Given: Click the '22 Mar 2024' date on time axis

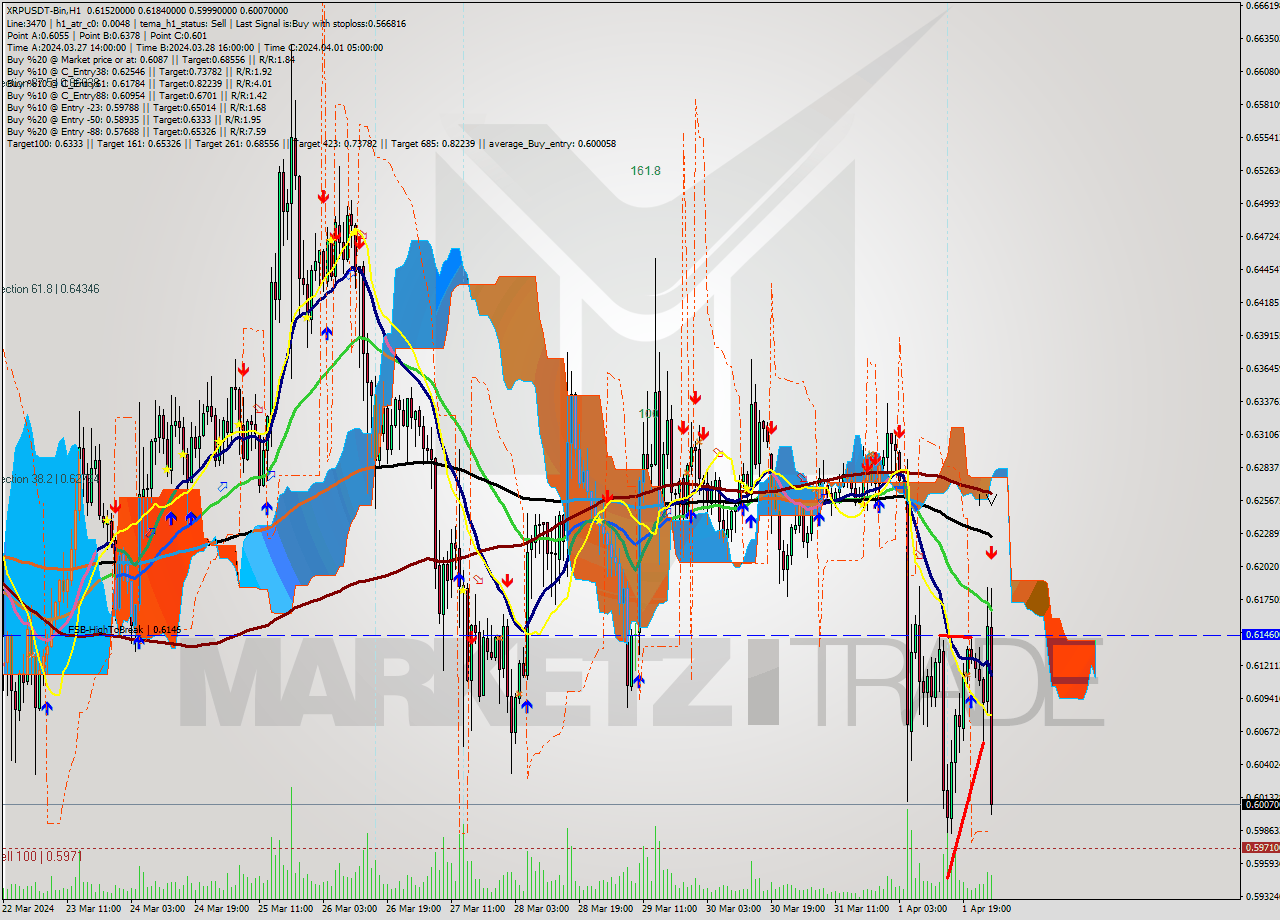Looking at the screenshot, I should [x=29, y=909].
